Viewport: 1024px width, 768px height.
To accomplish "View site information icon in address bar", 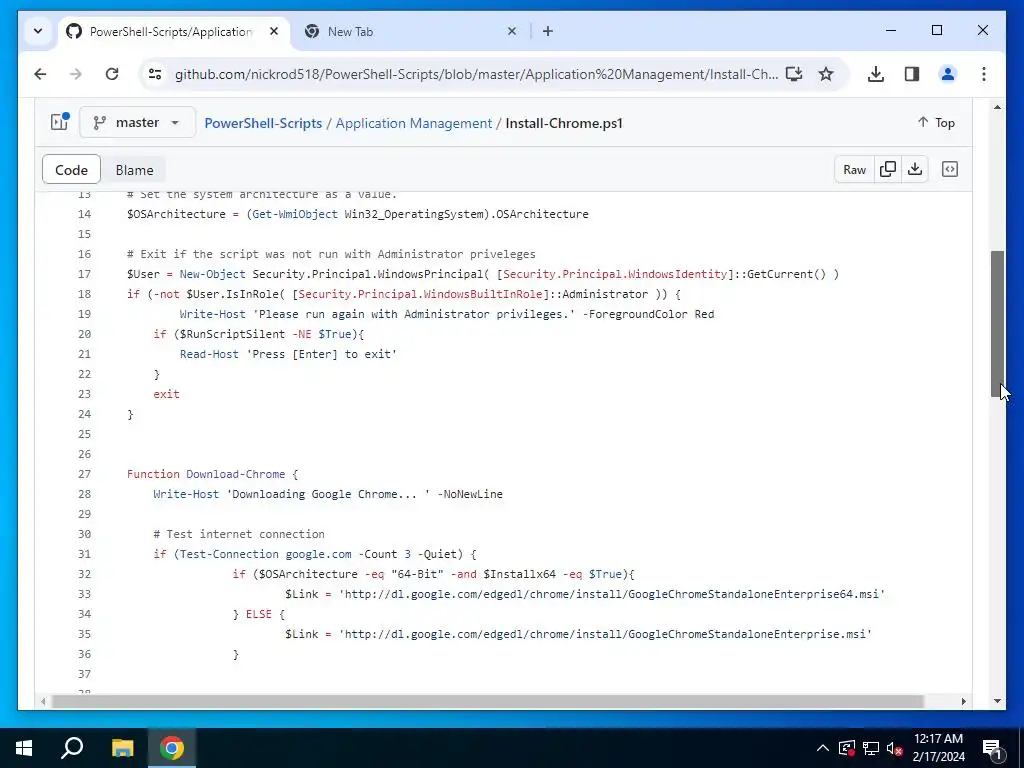I will [155, 74].
